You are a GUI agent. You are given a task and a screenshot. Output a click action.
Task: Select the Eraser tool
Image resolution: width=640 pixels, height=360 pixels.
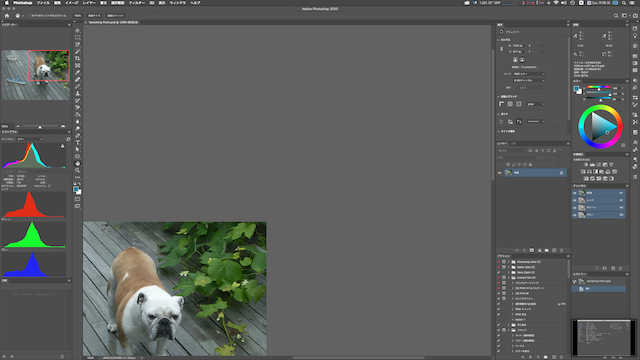(x=78, y=107)
